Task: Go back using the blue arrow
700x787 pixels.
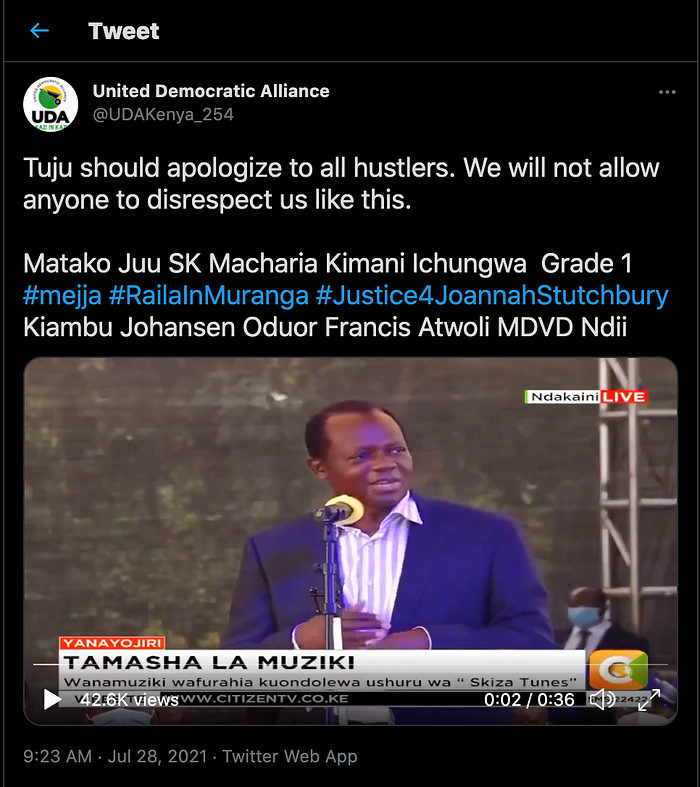Action: point(40,31)
